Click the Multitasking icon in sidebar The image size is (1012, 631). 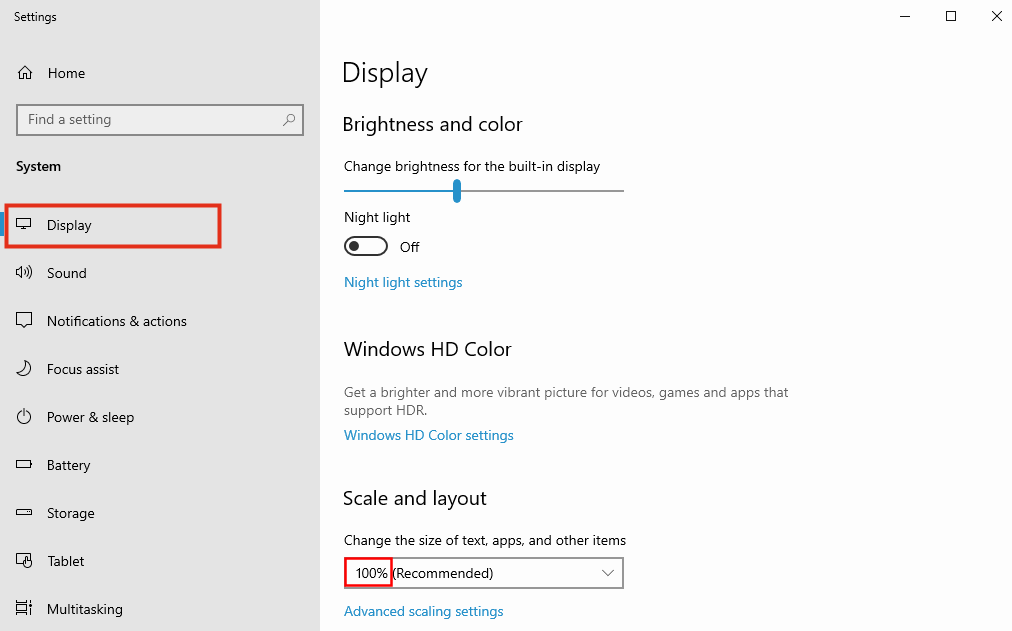click(25, 609)
